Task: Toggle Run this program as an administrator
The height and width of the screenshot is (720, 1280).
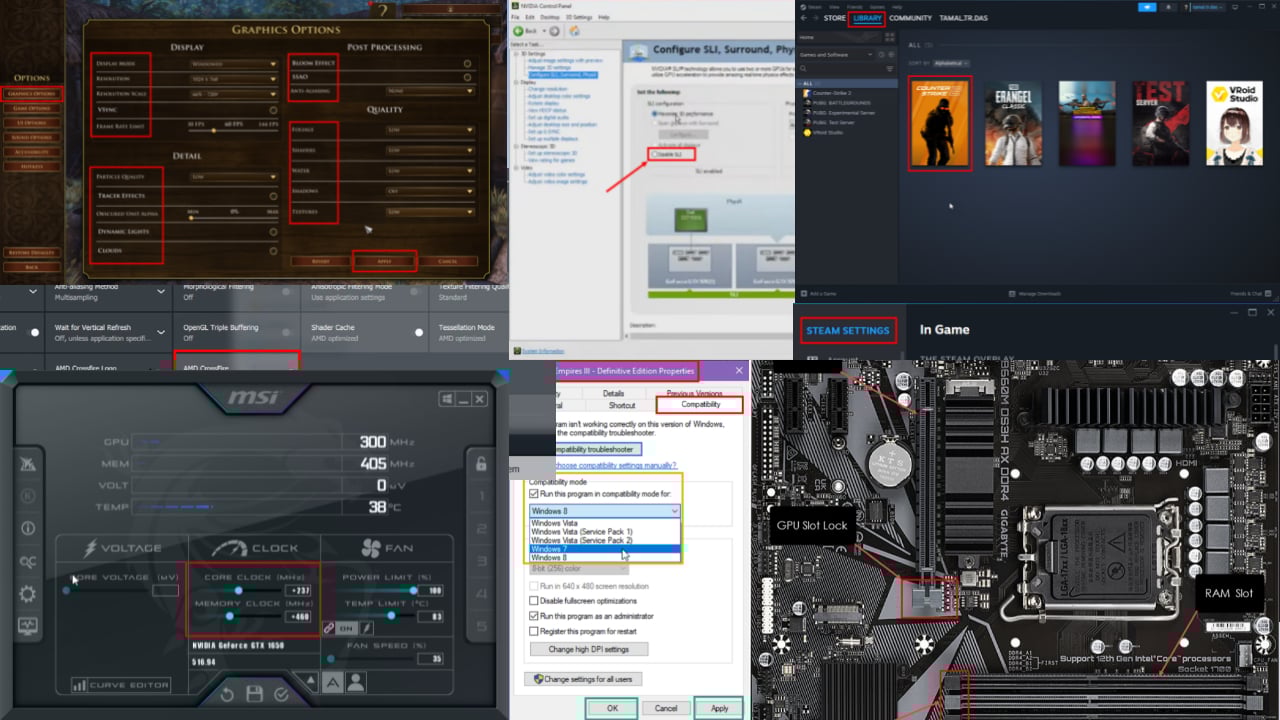Action: click(533, 616)
